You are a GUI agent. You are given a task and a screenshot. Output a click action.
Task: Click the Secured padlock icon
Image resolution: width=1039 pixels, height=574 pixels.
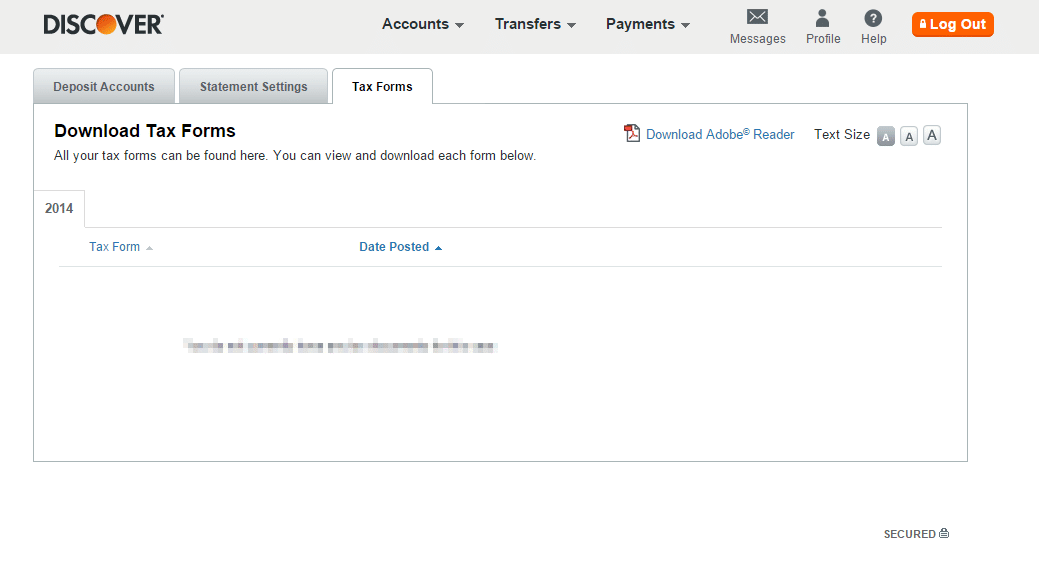944,534
